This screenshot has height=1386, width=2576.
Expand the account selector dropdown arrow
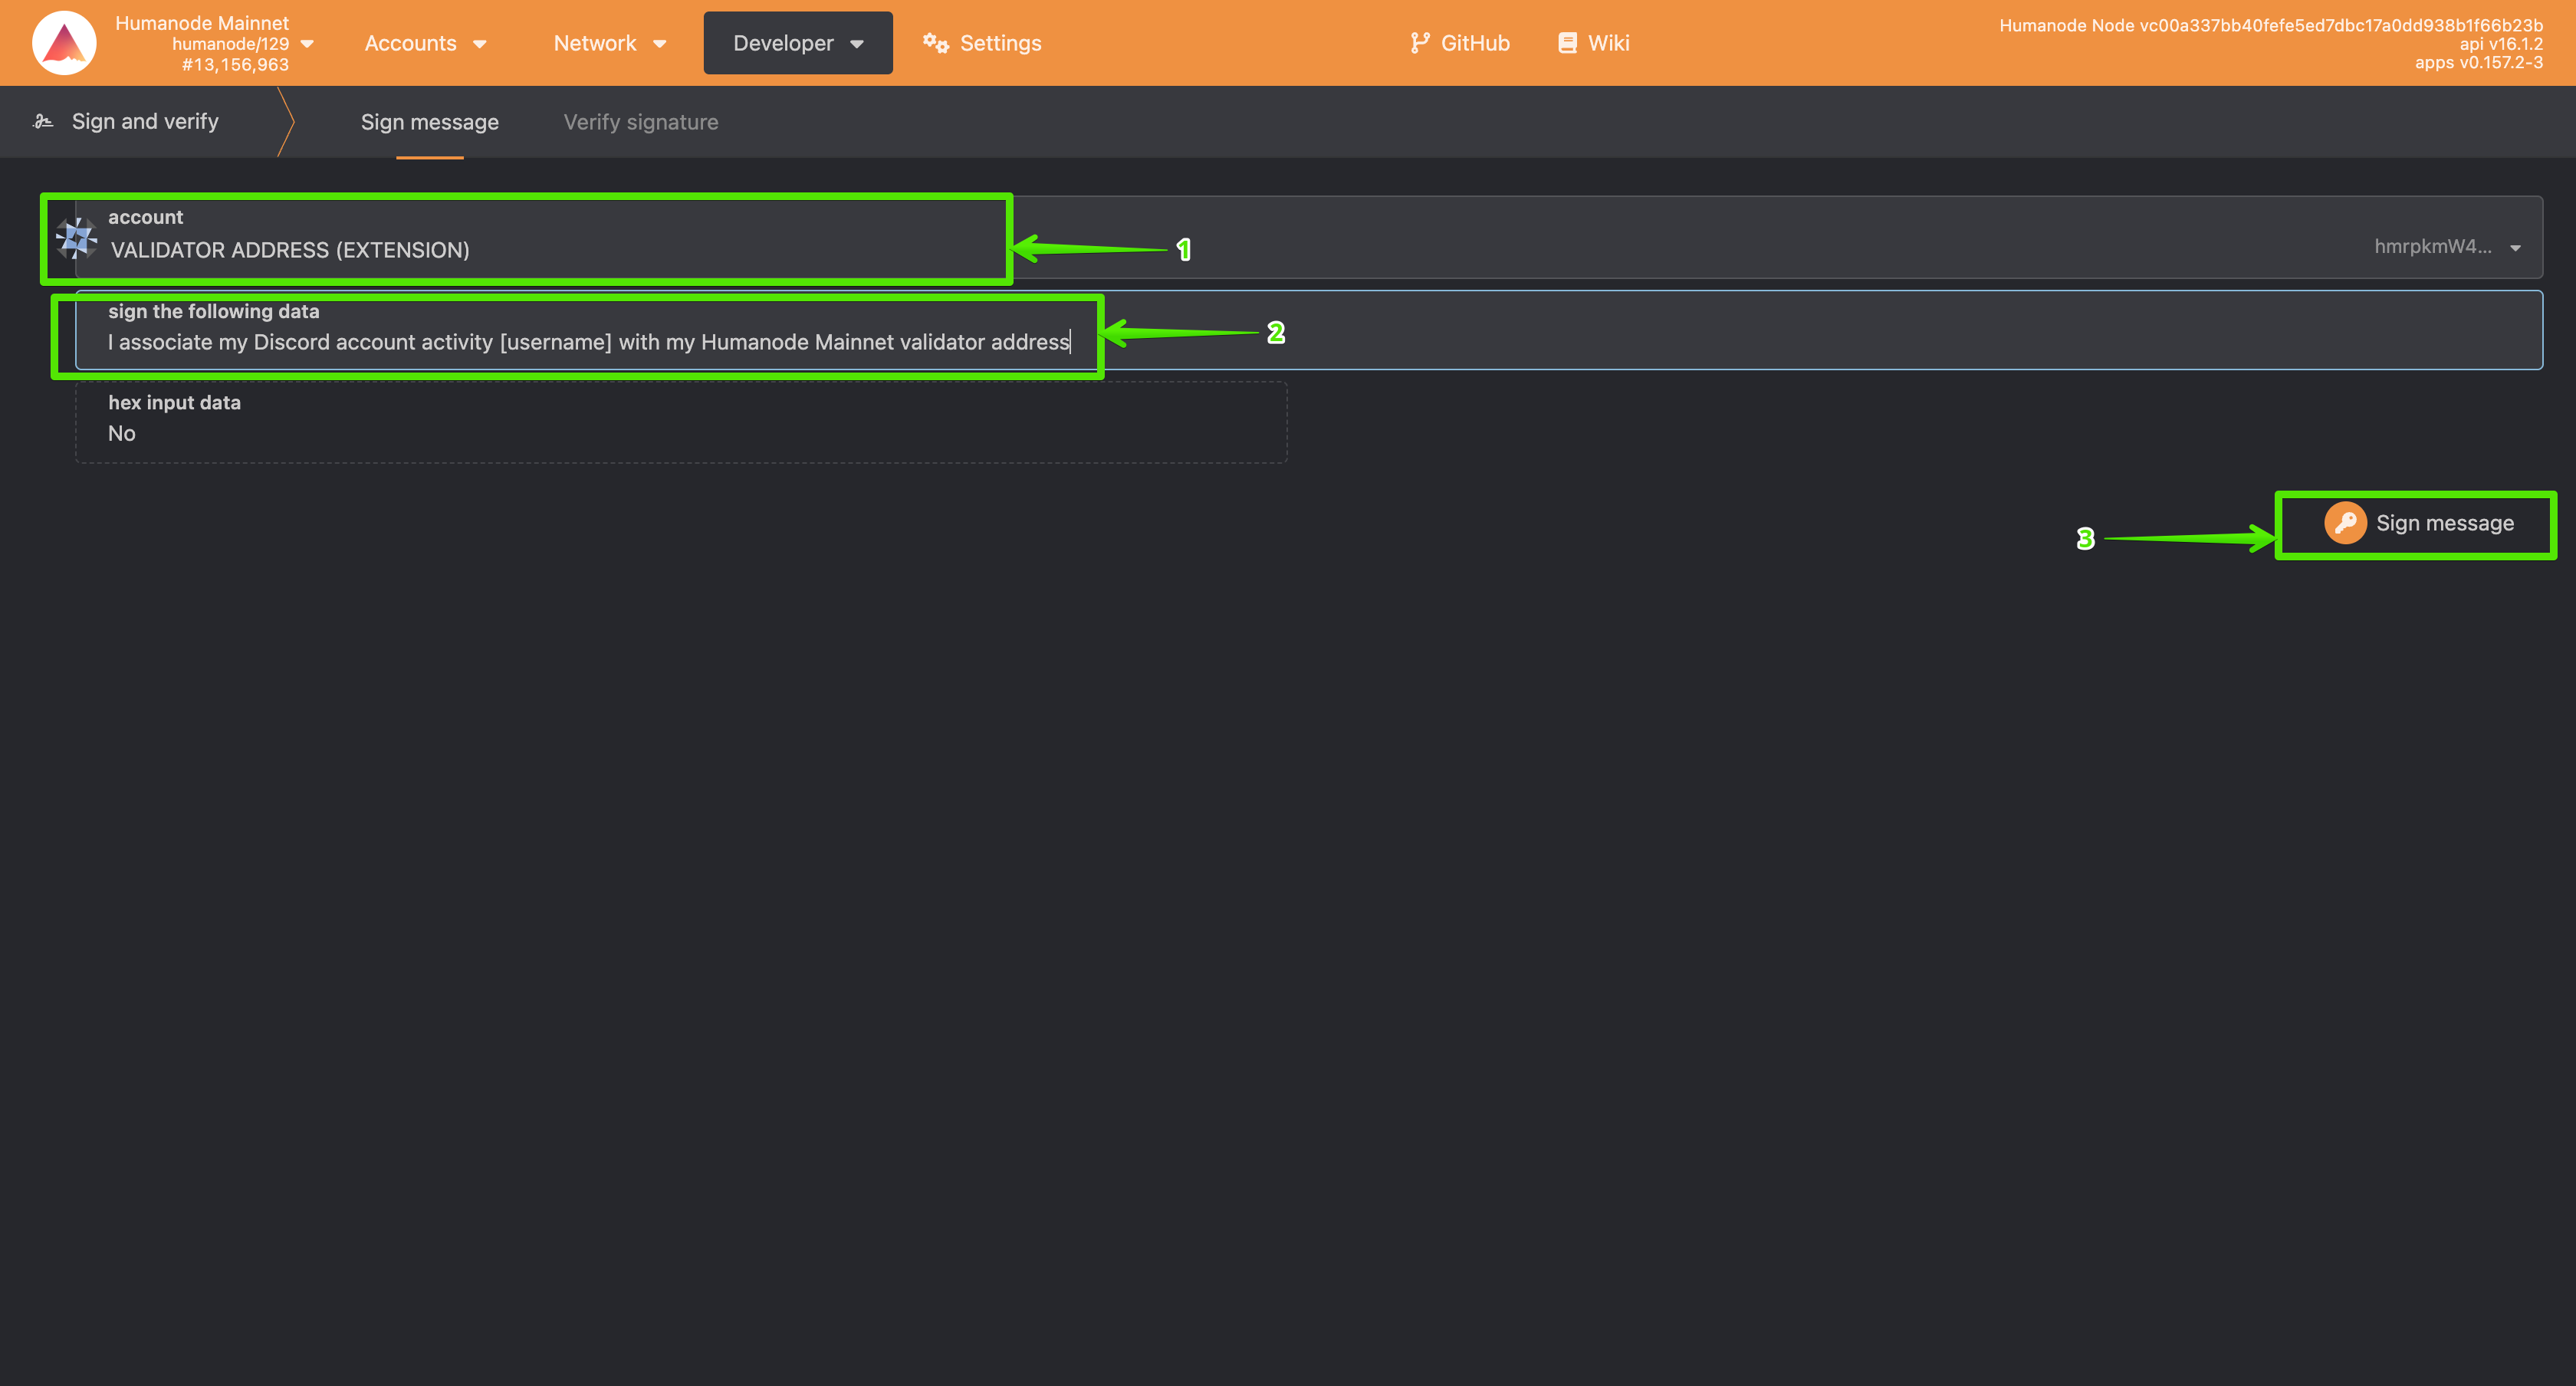(x=2515, y=248)
